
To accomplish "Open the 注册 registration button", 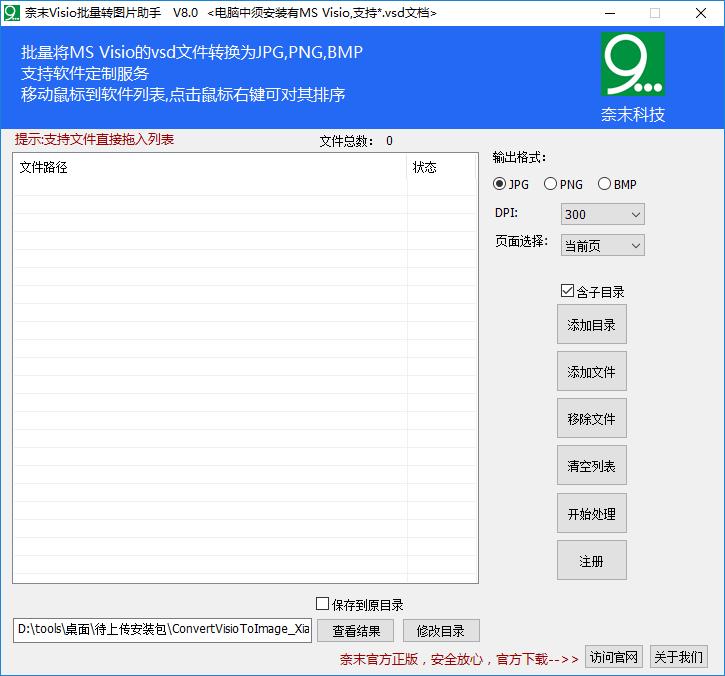I will click(591, 561).
